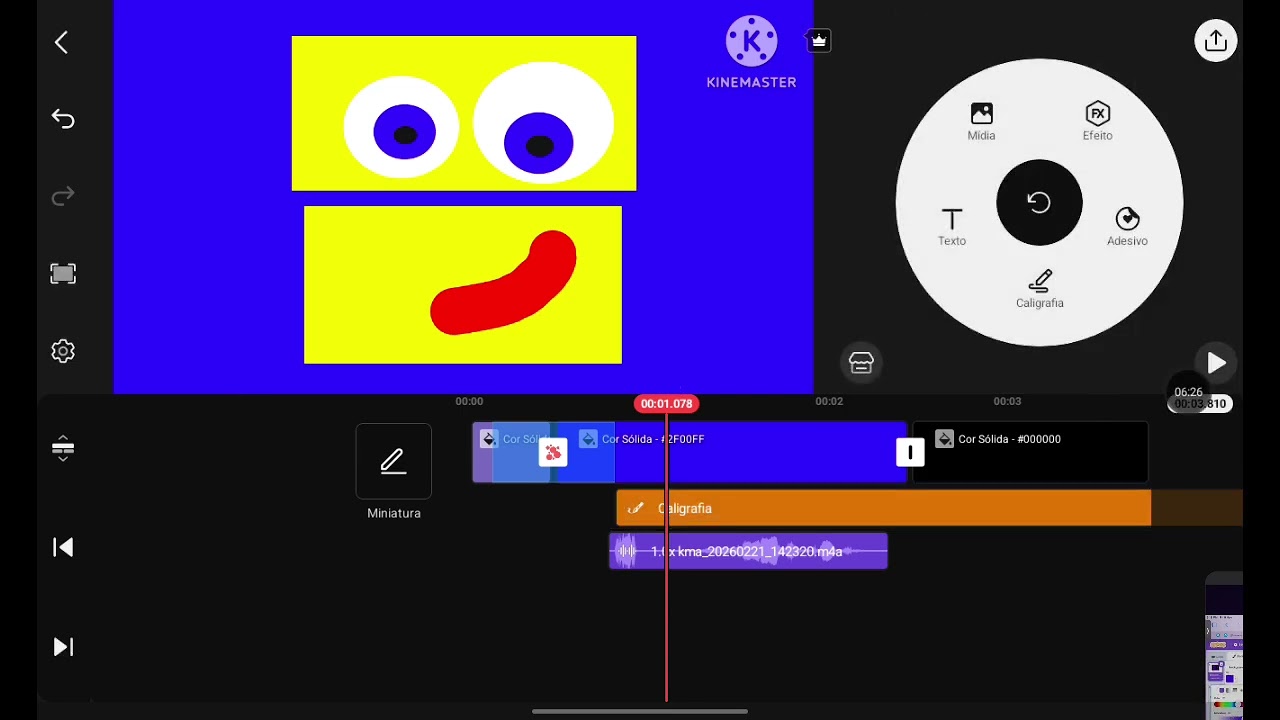
Task: Open the transition before the black clip
Action: point(910,453)
